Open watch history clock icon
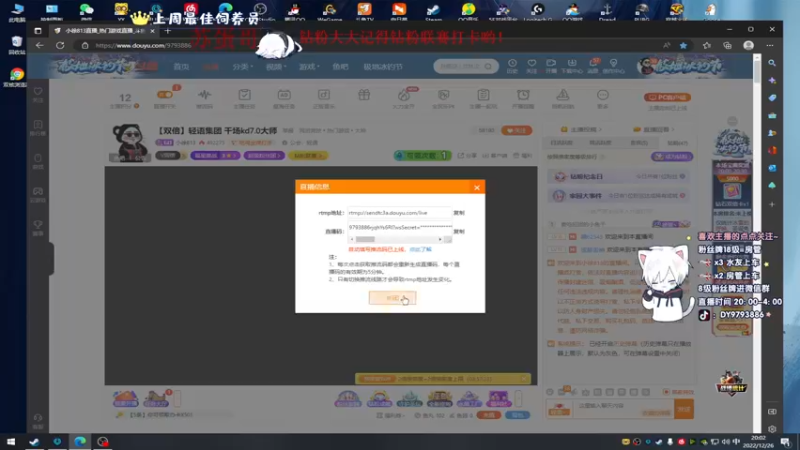 point(512,66)
